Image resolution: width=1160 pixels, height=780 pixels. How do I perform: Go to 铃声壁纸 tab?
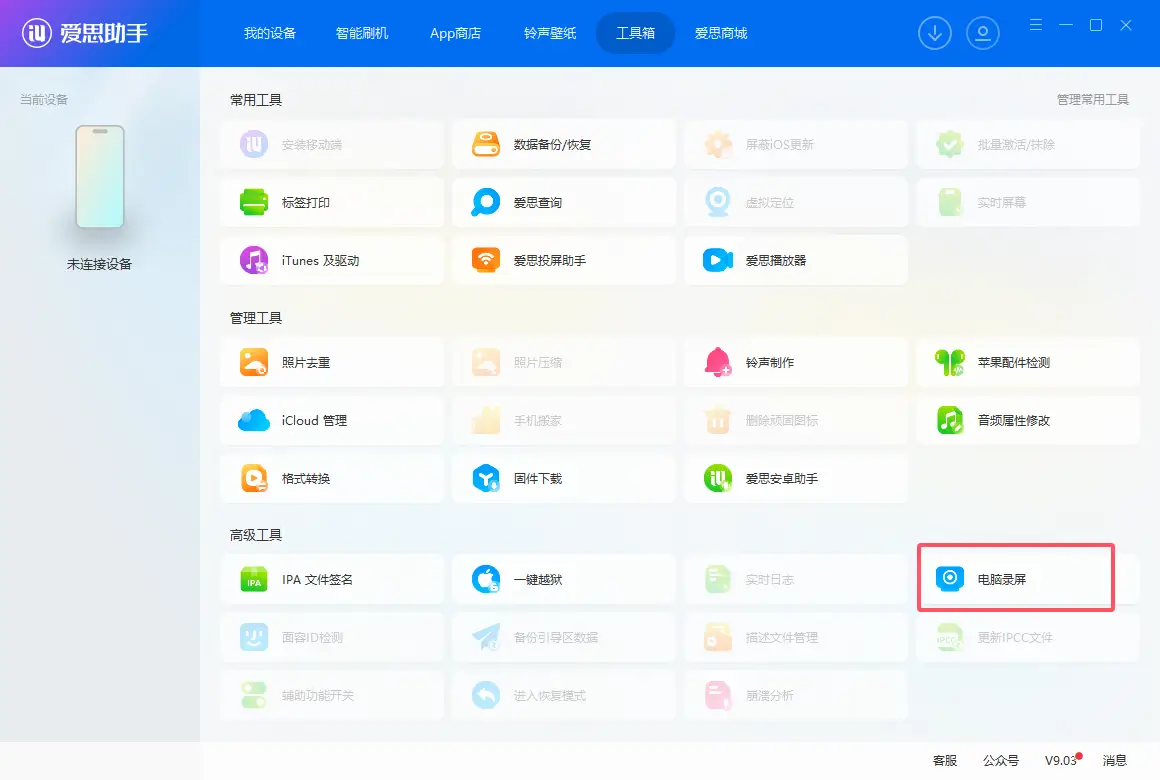coord(550,33)
